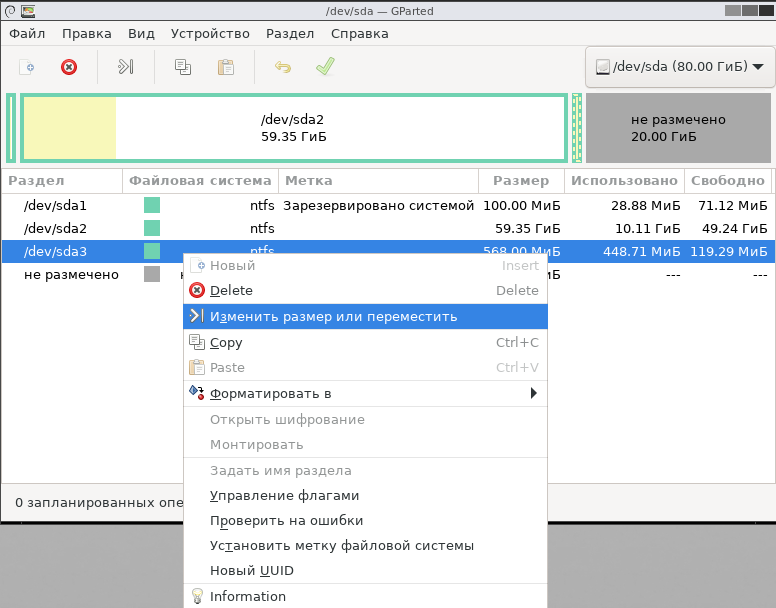Click the Resize/Move icon in the toolbar
This screenshot has width=776, height=608.
[126, 67]
